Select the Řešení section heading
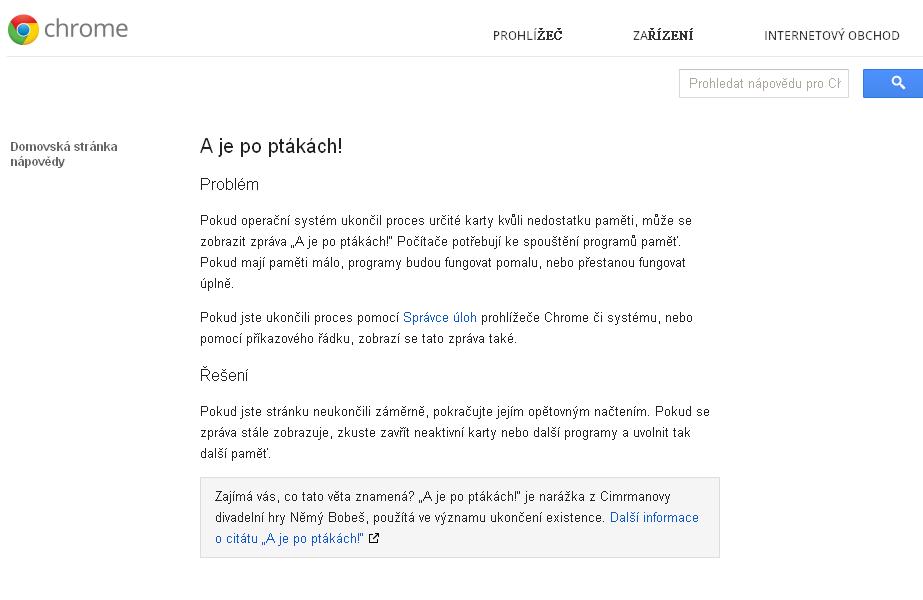This screenshot has width=923, height=600. (x=224, y=376)
